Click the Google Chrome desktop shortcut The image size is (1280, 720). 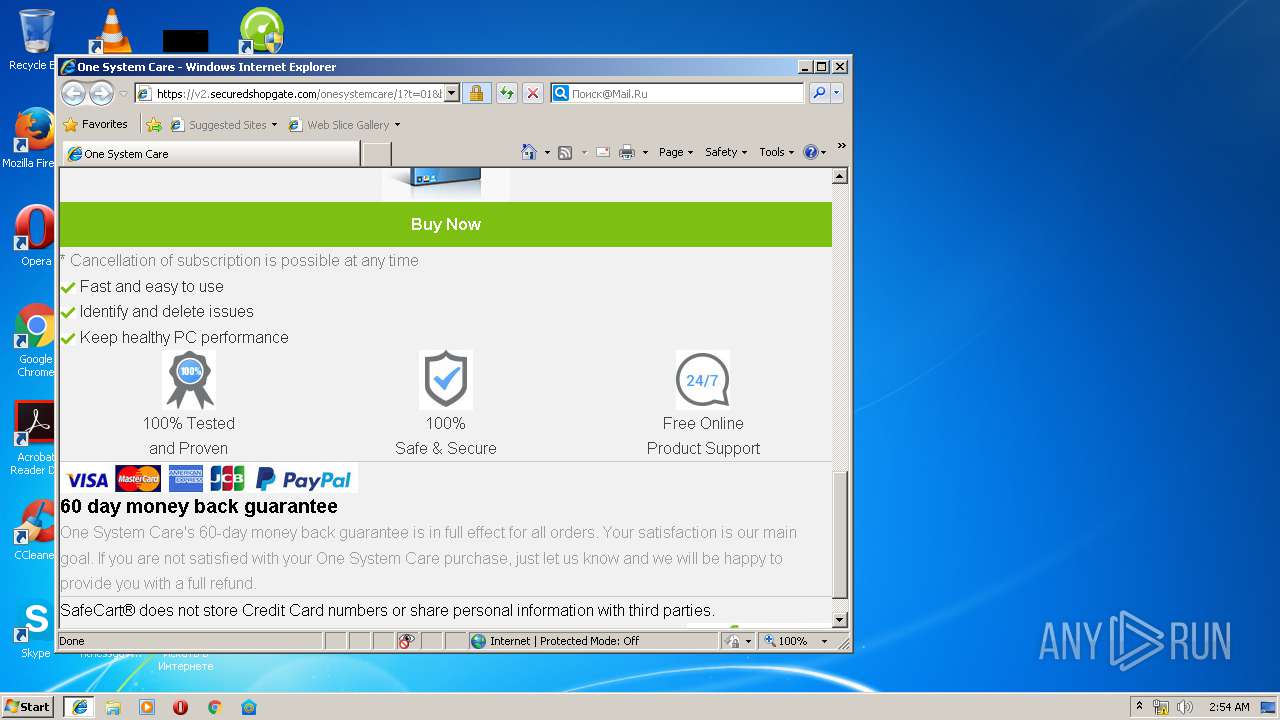tap(35, 341)
